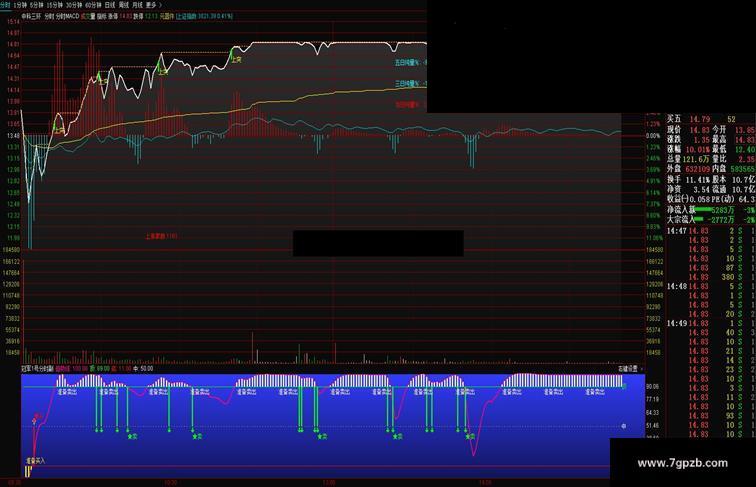Image resolution: width=756 pixels, height=487 pixels.
Task: Click the trade row with volume 380
Action: click(x=711, y=277)
